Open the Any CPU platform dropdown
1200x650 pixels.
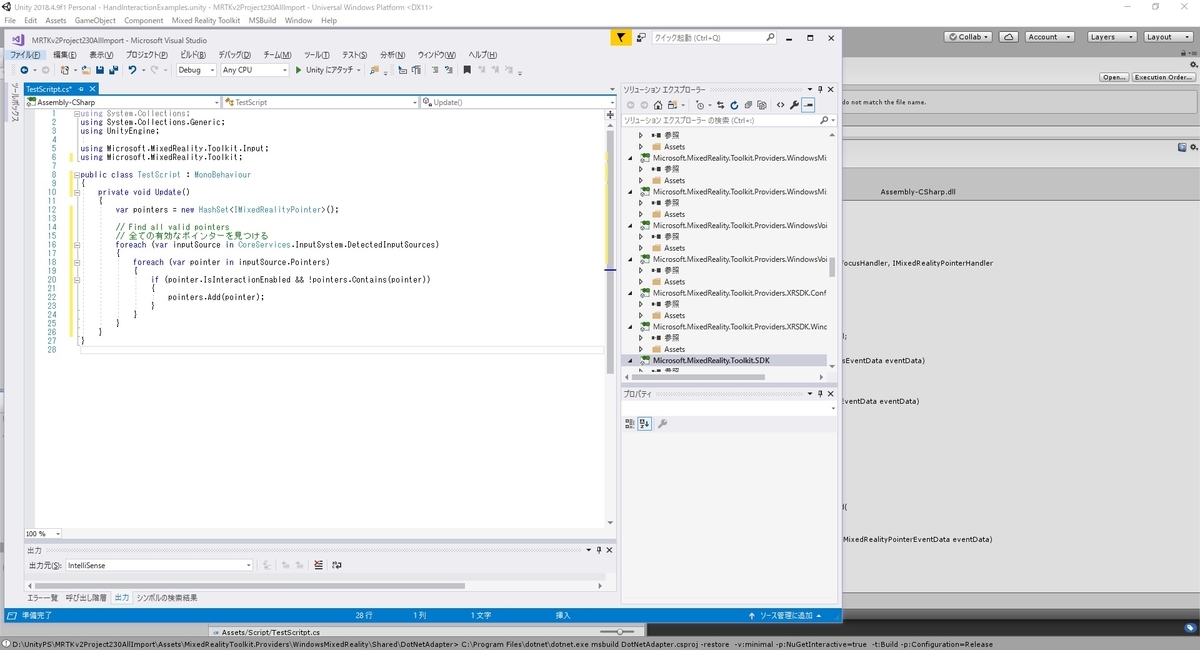pyautogui.click(x=254, y=70)
